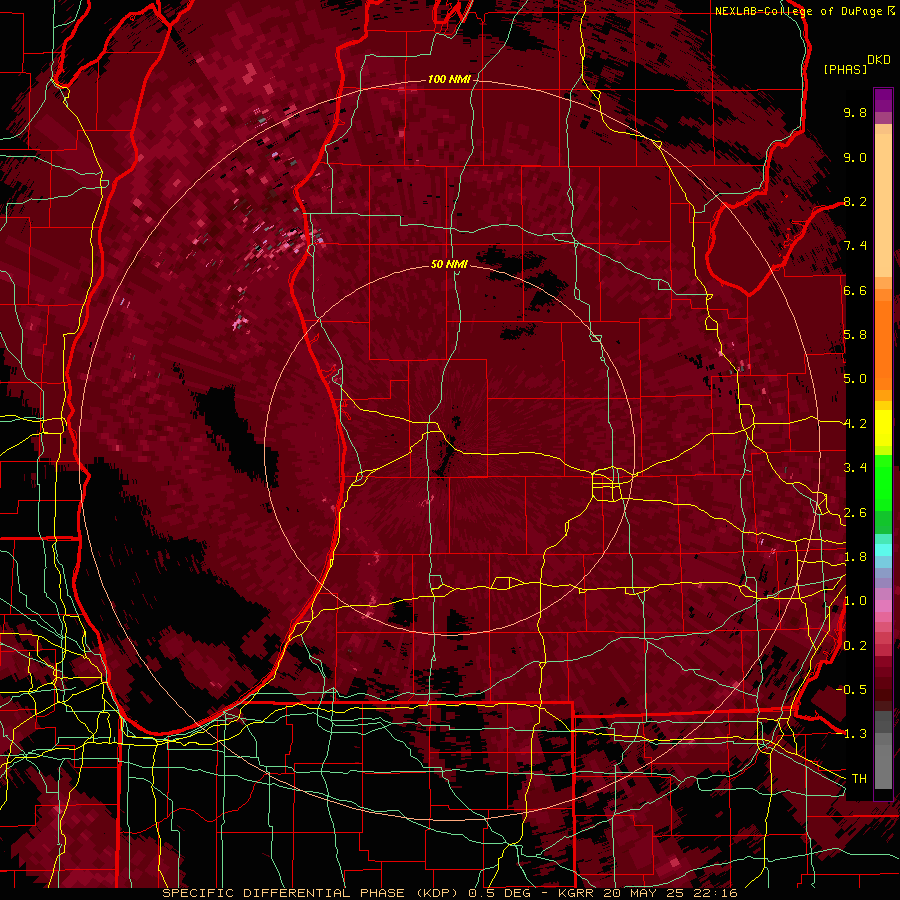Click the 4.2 scale value
This screenshot has height=900, width=900.
(855, 424)
